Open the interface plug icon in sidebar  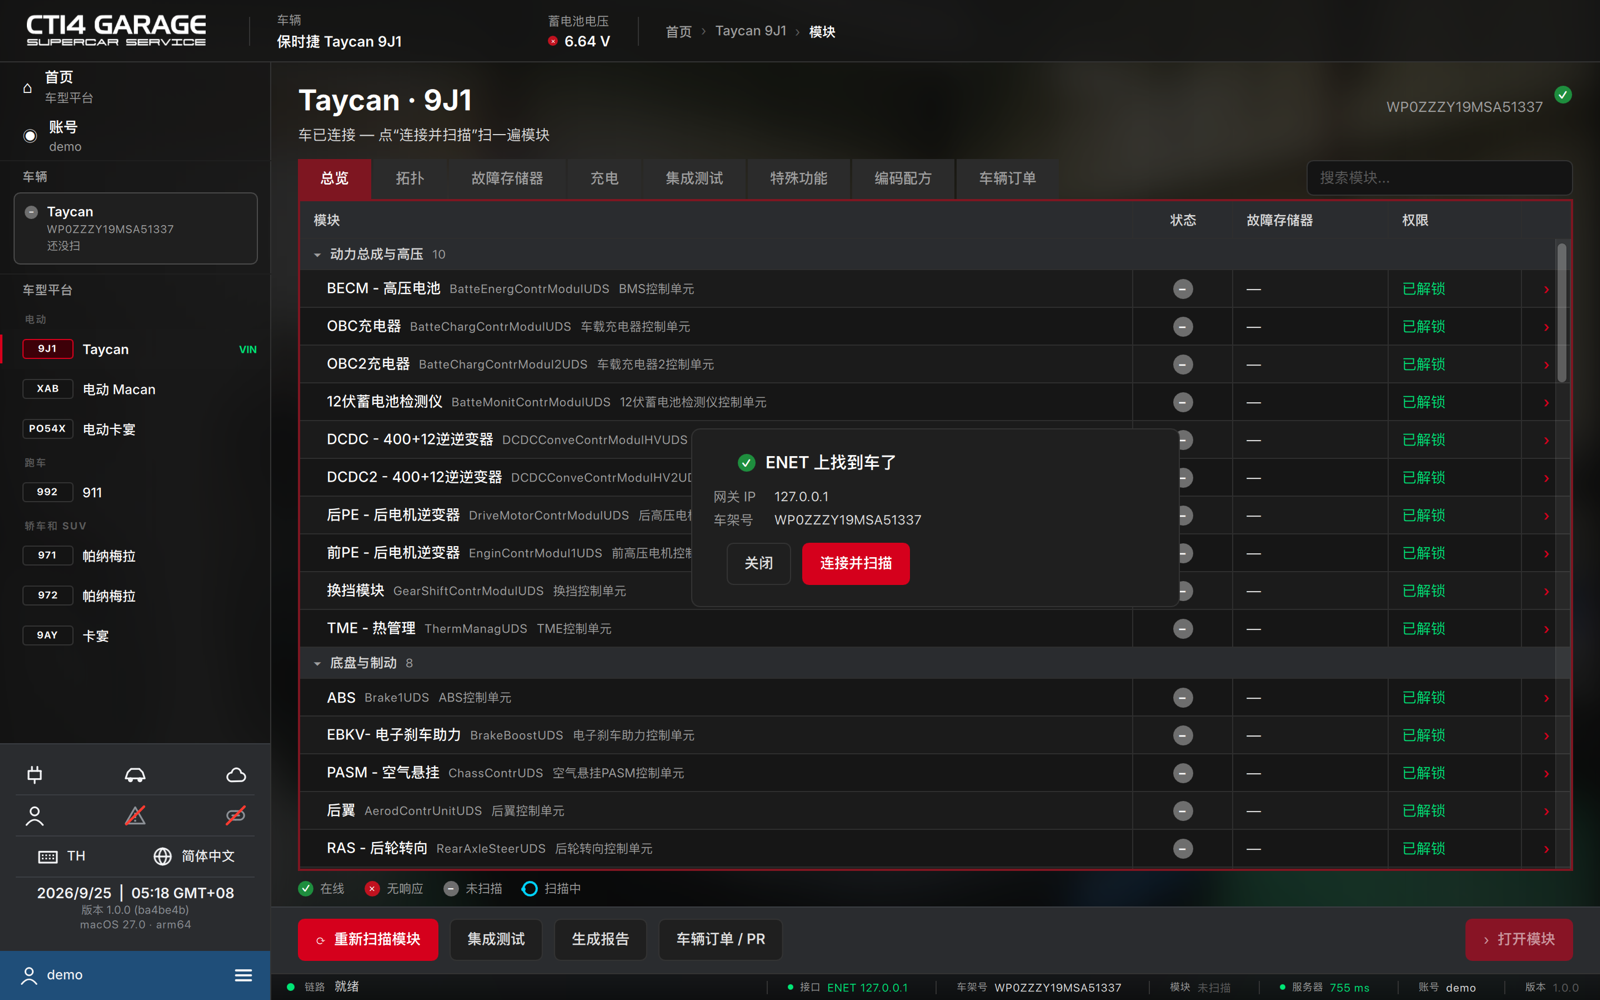(35, 775)
